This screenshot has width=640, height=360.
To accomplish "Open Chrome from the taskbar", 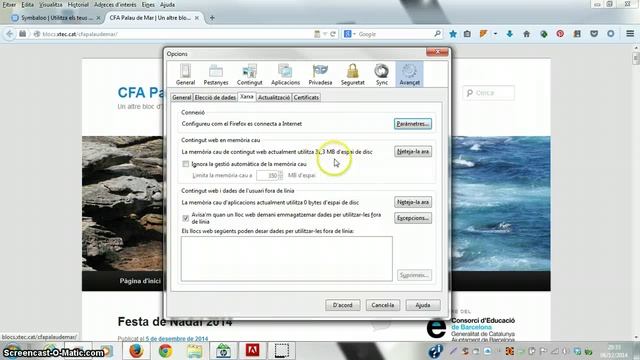I will coord(165,351).
